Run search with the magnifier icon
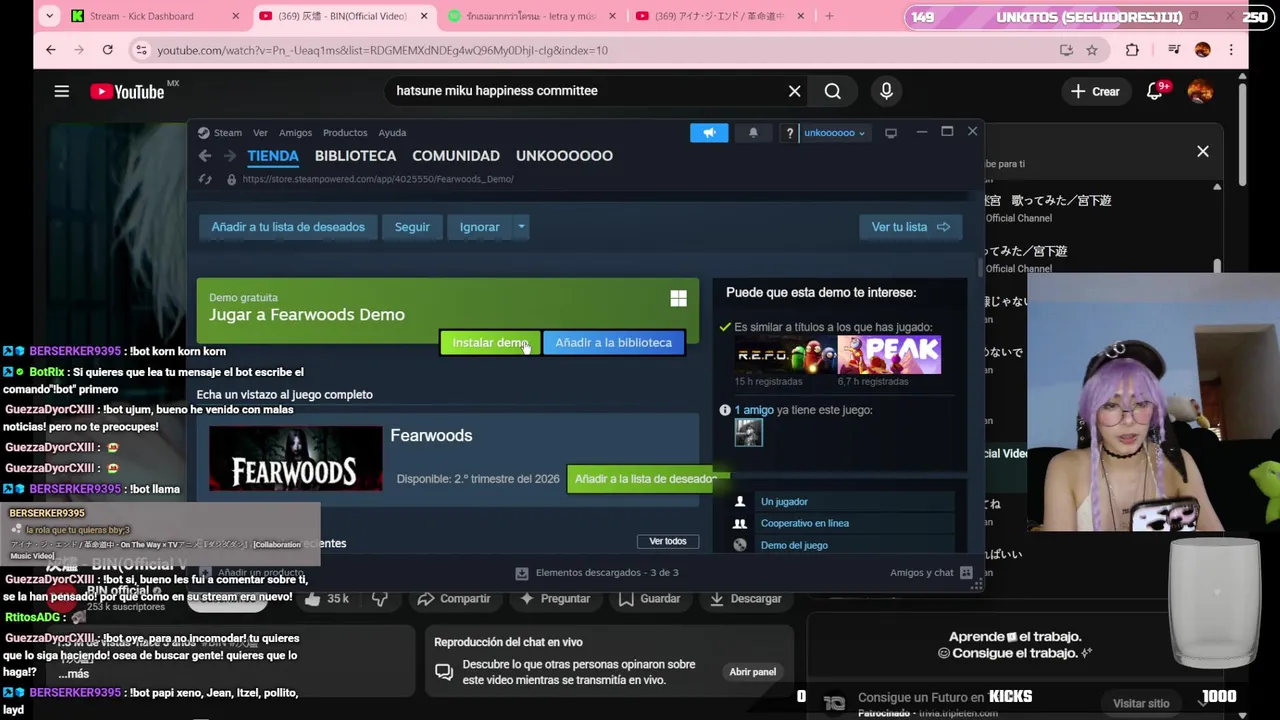The width and height of the screenshot is (1280, 720). pyautogui.click(x=832, y=91)
